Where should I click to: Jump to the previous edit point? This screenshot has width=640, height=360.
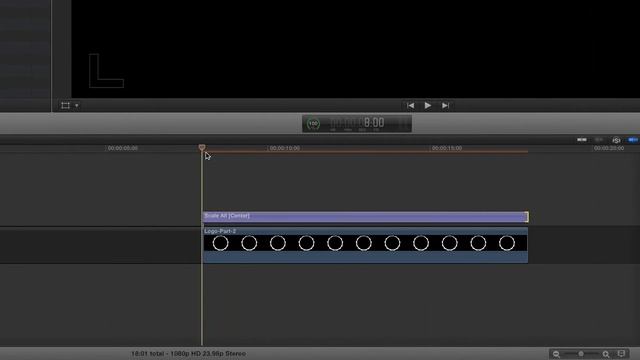410,106
